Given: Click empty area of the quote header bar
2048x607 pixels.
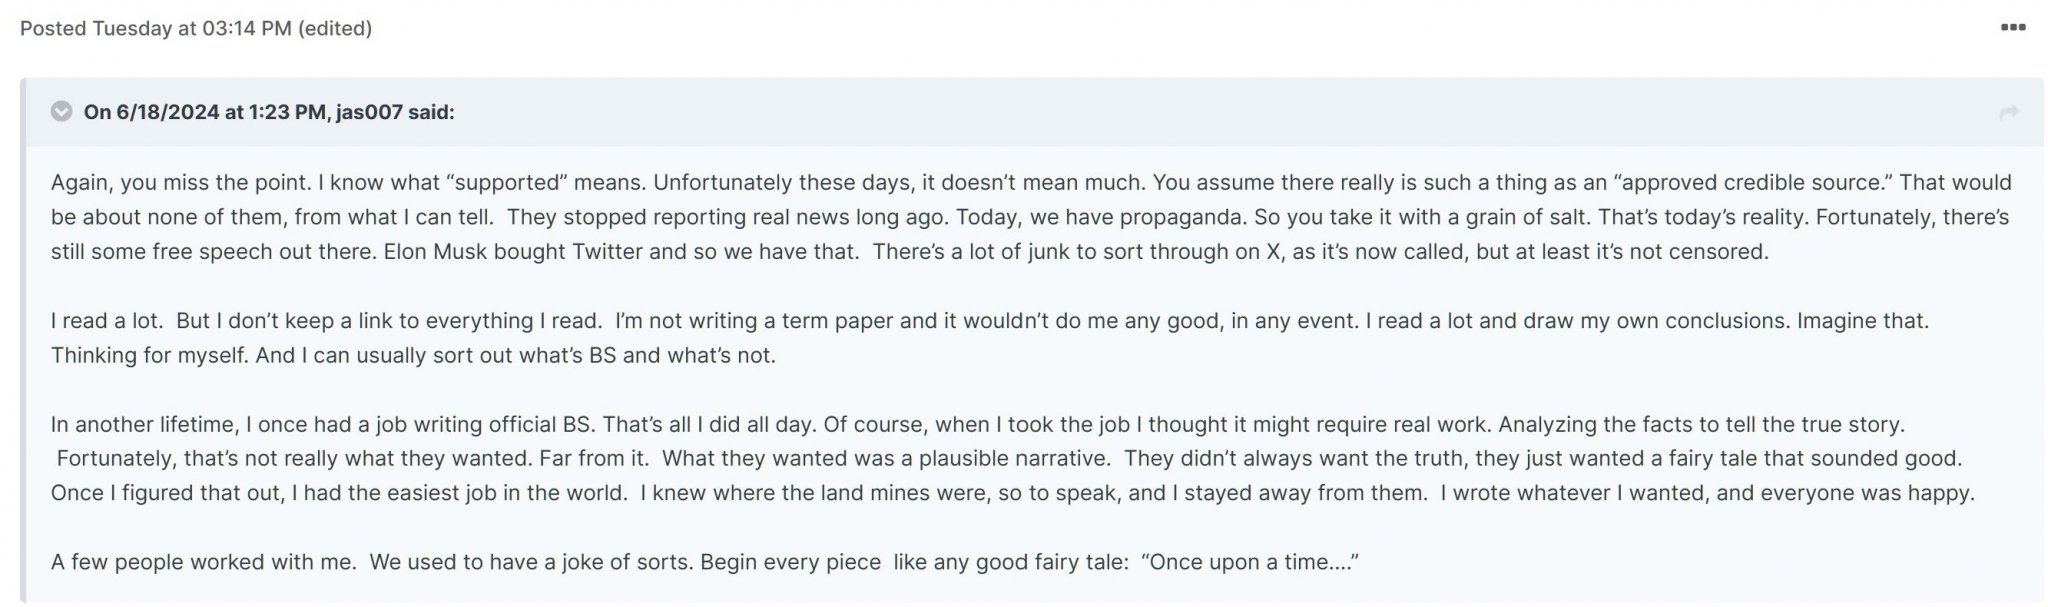Looking at the screenshot, I should coord(1200,112).
